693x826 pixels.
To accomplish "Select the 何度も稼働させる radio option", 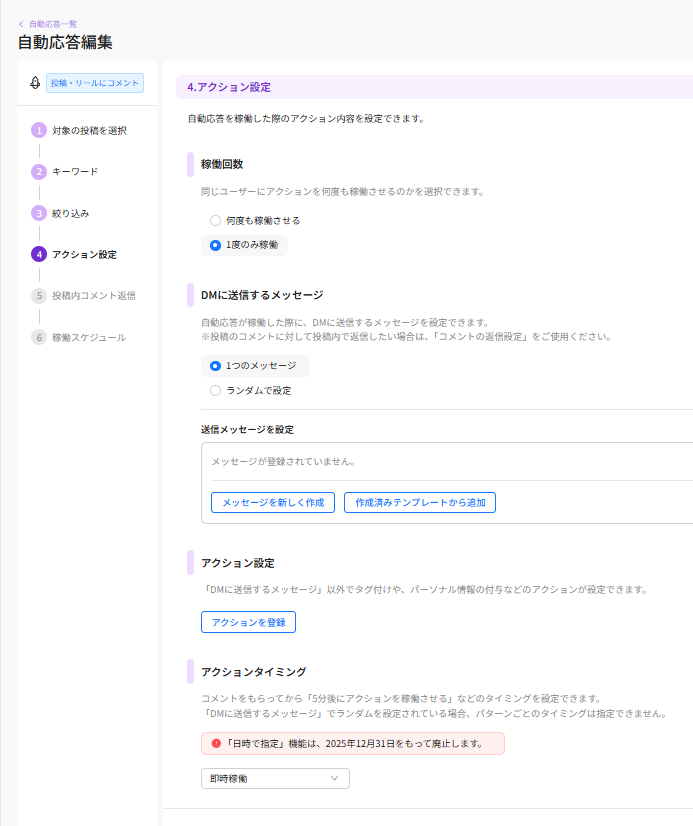I will point(215,220).
